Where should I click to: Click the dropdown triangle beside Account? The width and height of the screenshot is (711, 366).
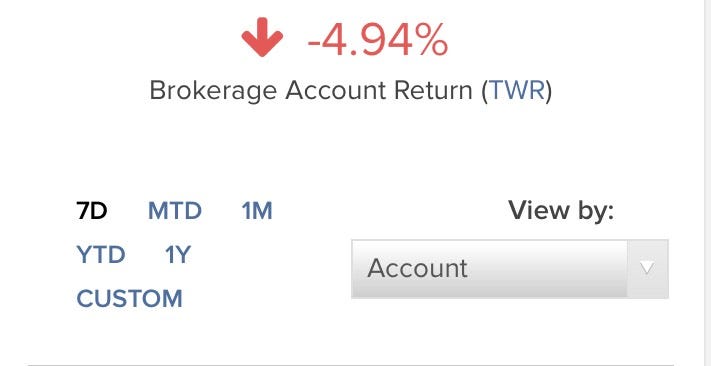pos(647,269)
